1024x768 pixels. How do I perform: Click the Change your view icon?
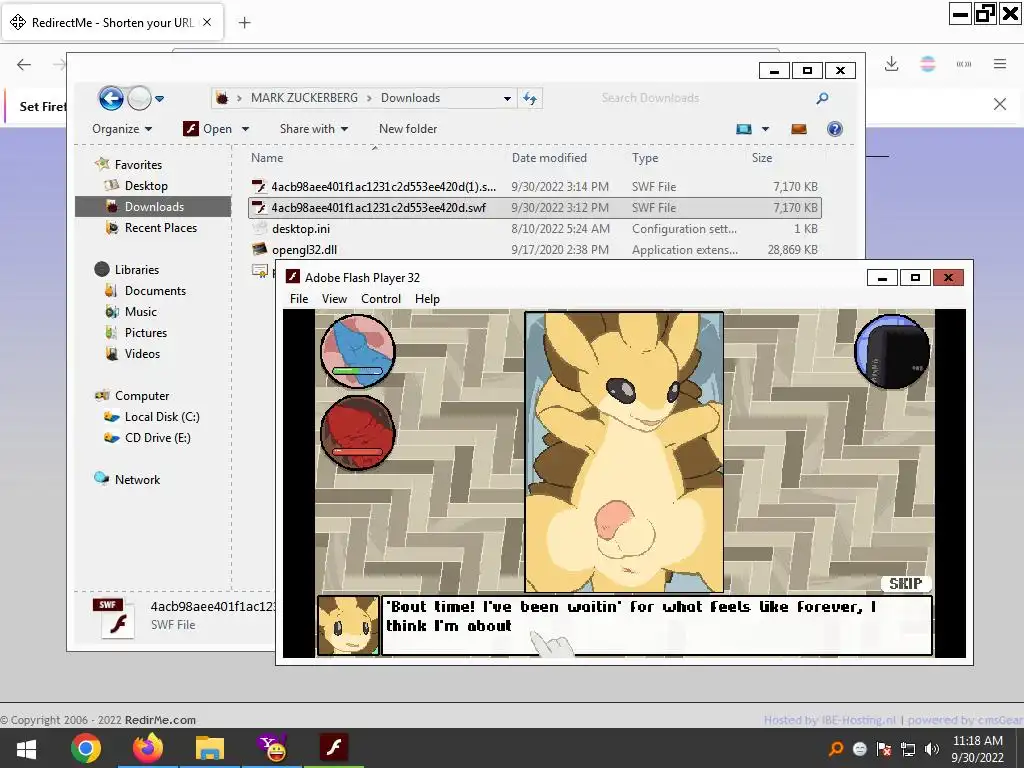click(x=744, y=129)
